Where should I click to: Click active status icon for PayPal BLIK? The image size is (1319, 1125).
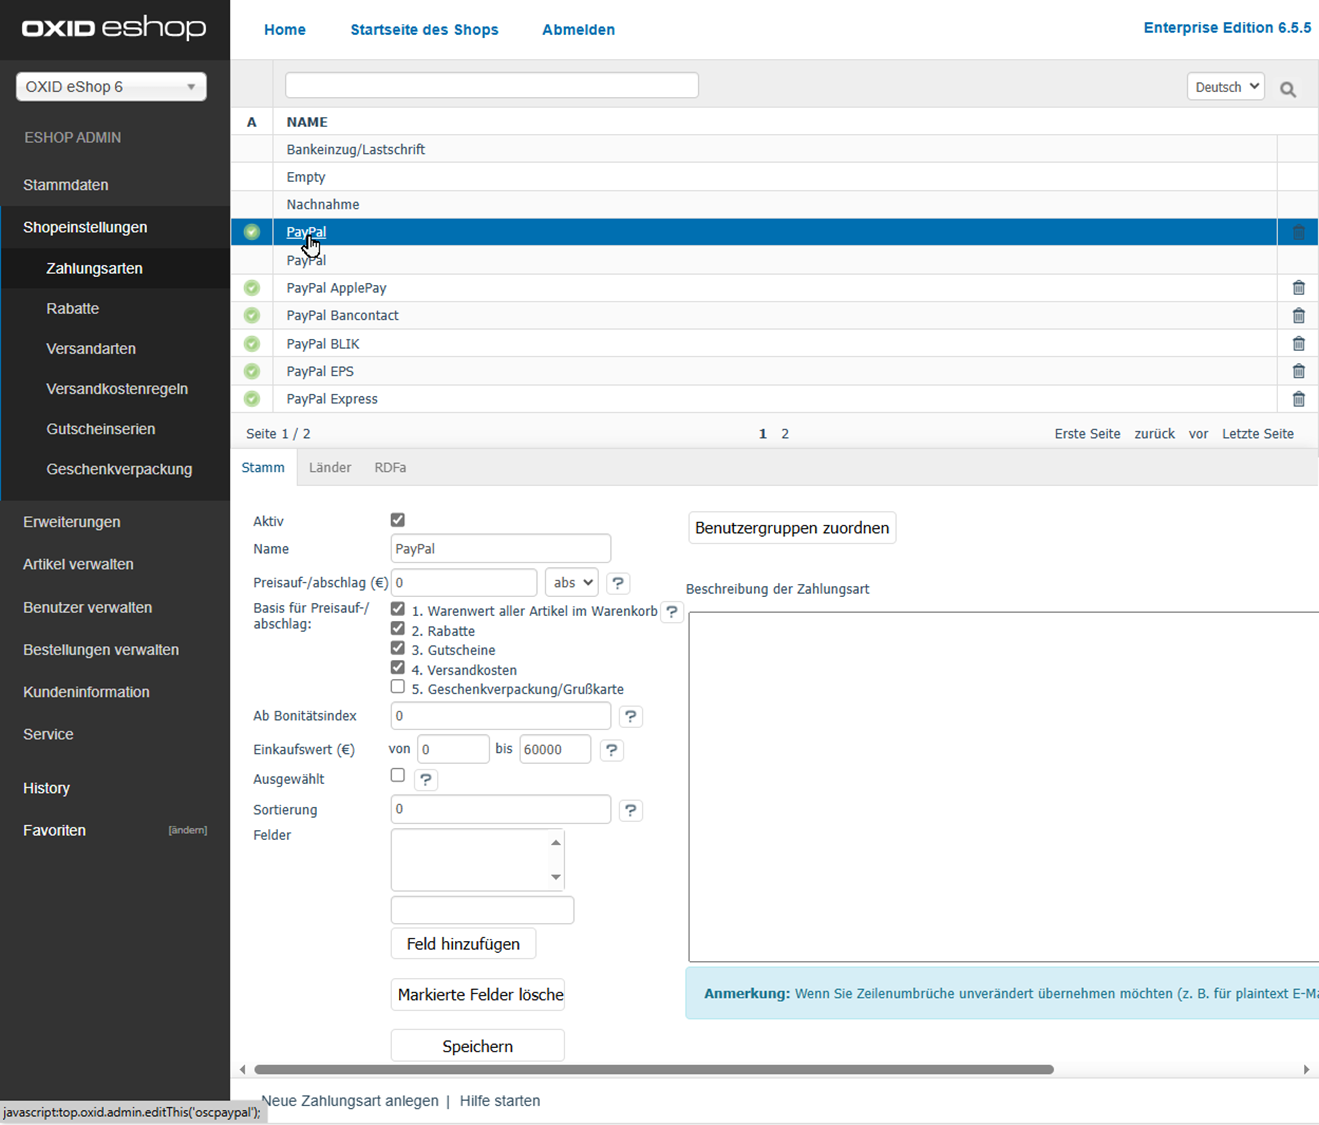click(x=252, y=344)
